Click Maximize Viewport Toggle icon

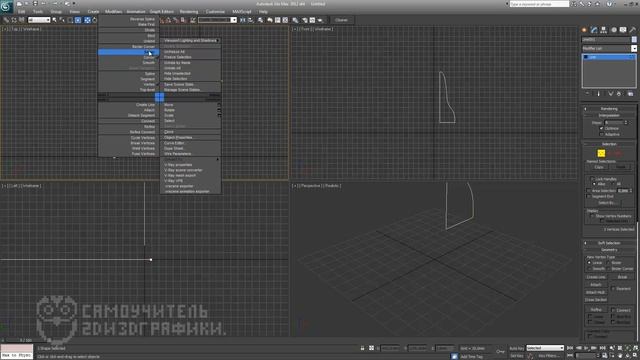pyautogui.click(x=636, y=356)
